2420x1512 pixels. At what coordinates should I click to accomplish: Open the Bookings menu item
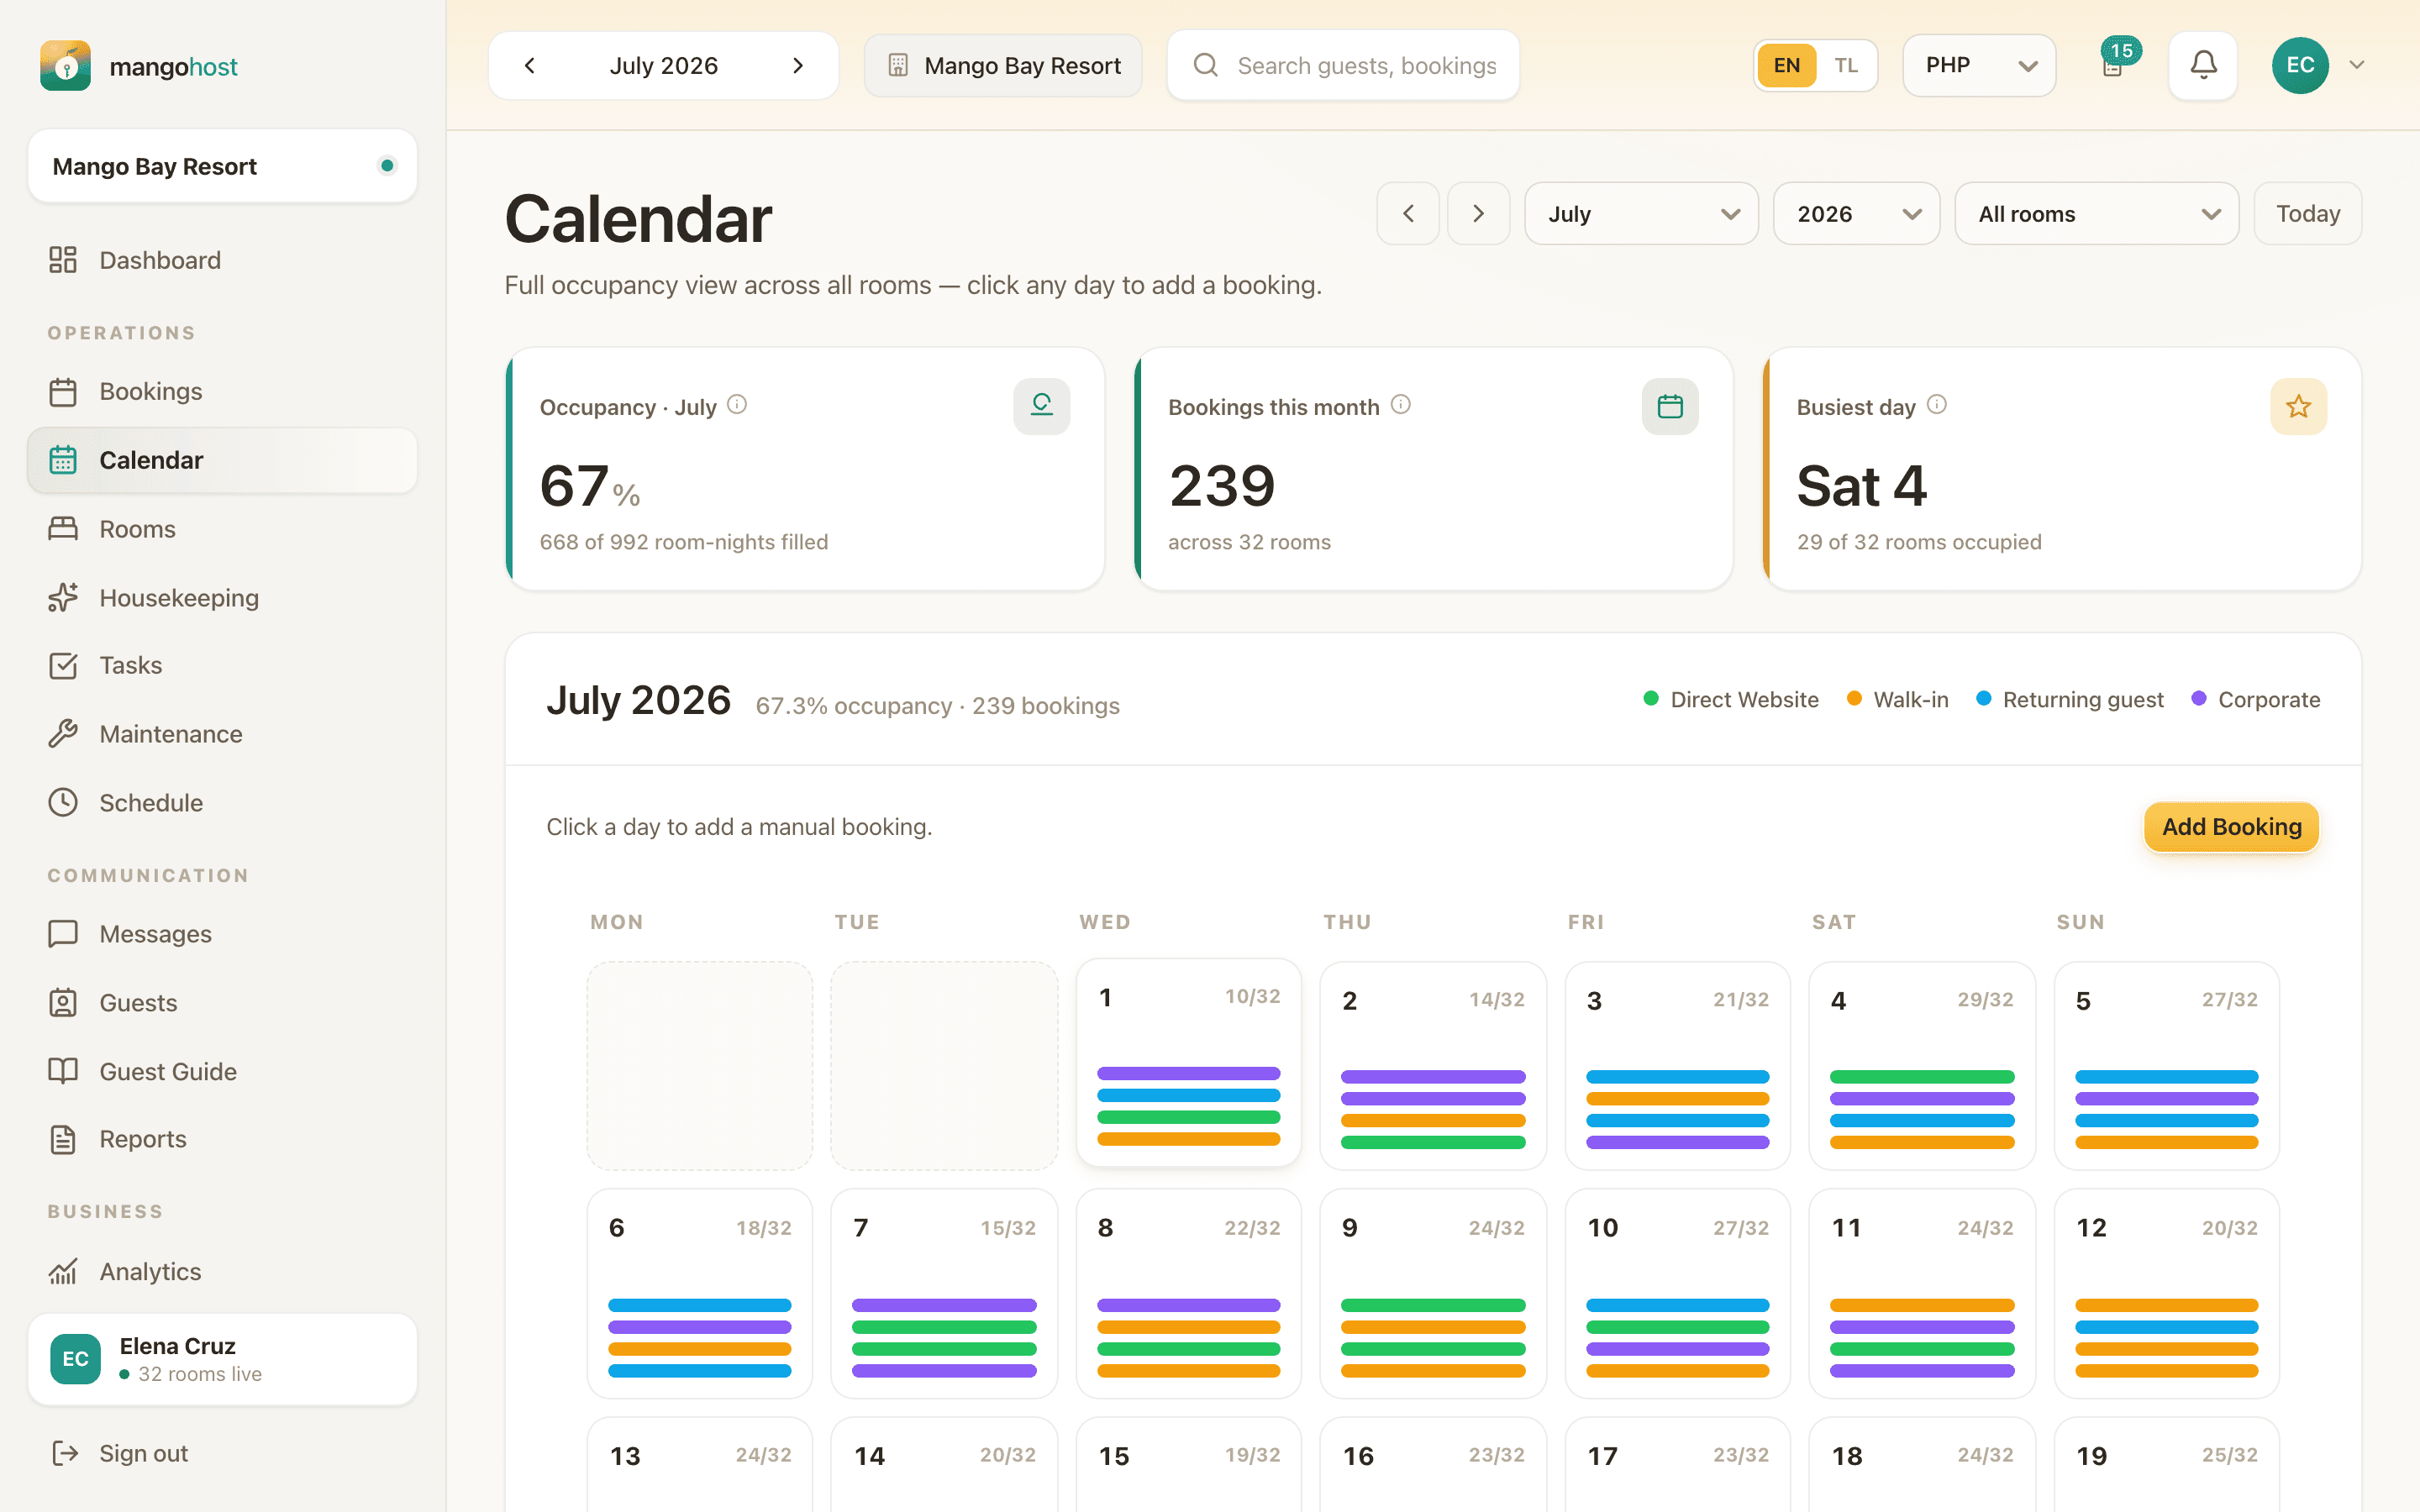tap(222, 392)
